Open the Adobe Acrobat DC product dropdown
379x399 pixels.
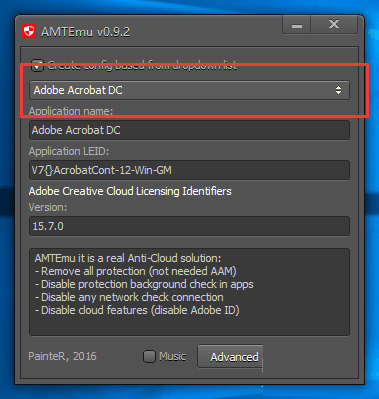(189, 90)
